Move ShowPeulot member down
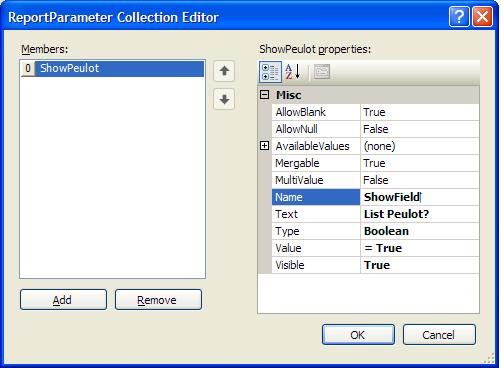Screen dimensions: 501x368 point(224,99)
